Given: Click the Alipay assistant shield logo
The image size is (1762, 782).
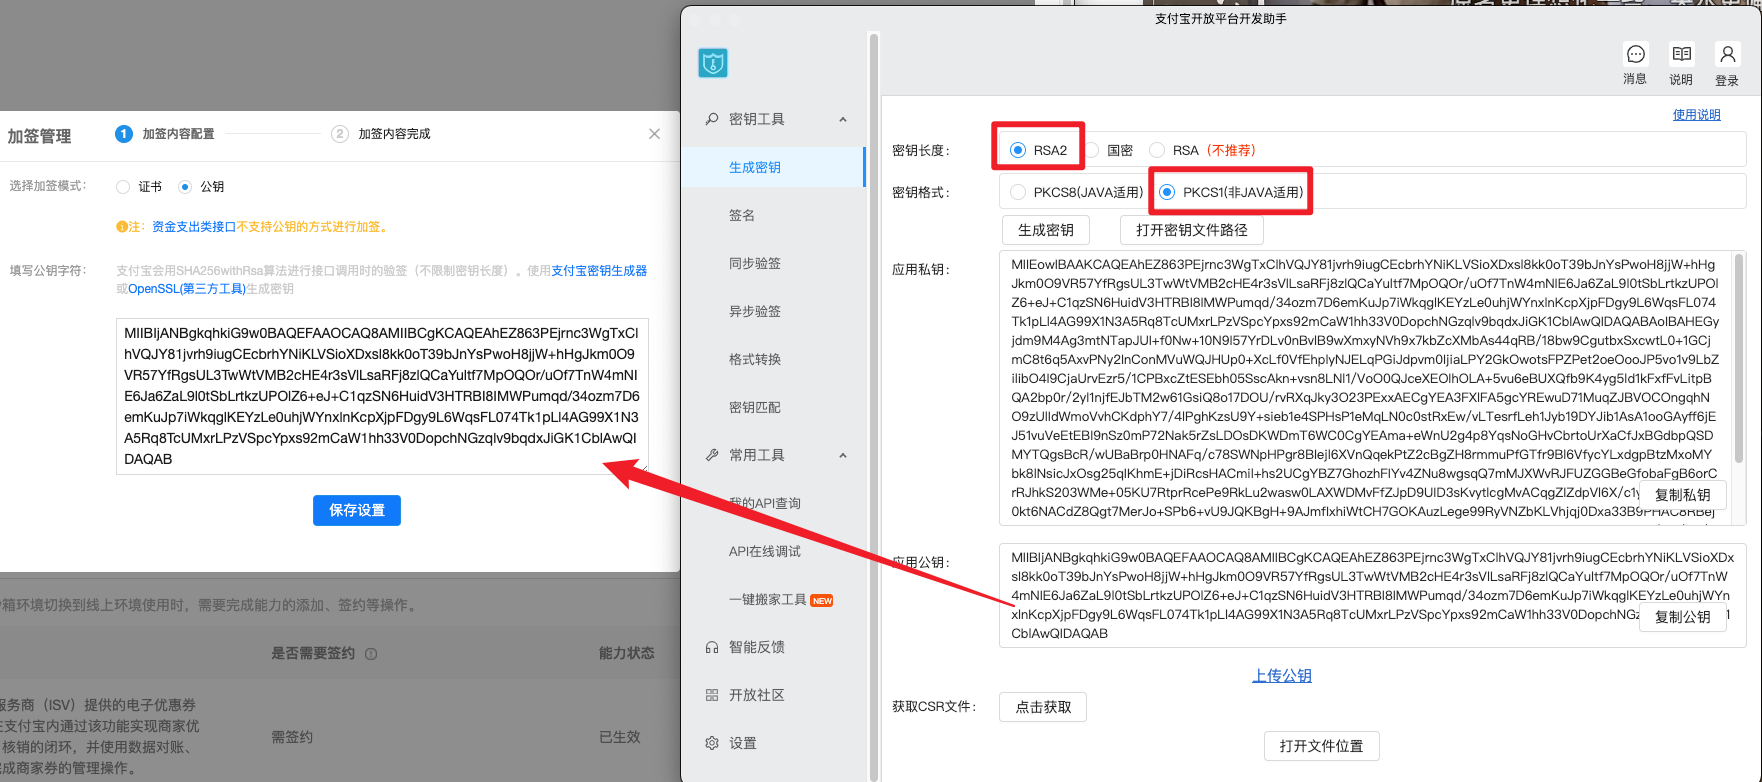Looking at the screenshot, I should [713, 63].
